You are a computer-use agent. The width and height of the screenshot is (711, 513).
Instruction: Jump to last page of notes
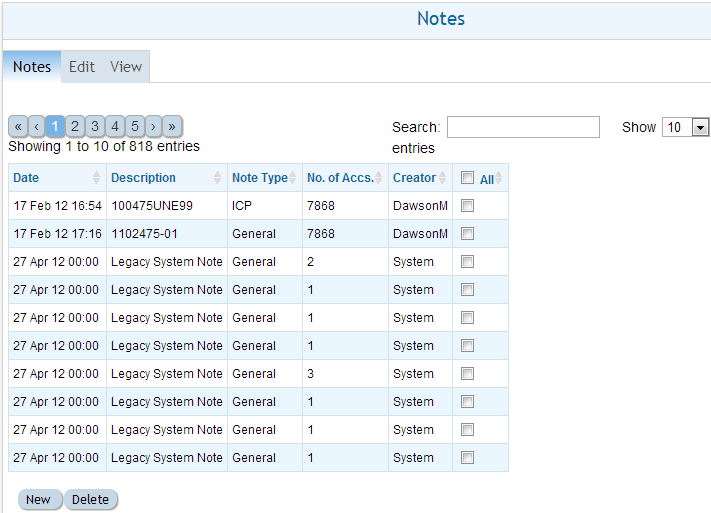tap(172, 127)
